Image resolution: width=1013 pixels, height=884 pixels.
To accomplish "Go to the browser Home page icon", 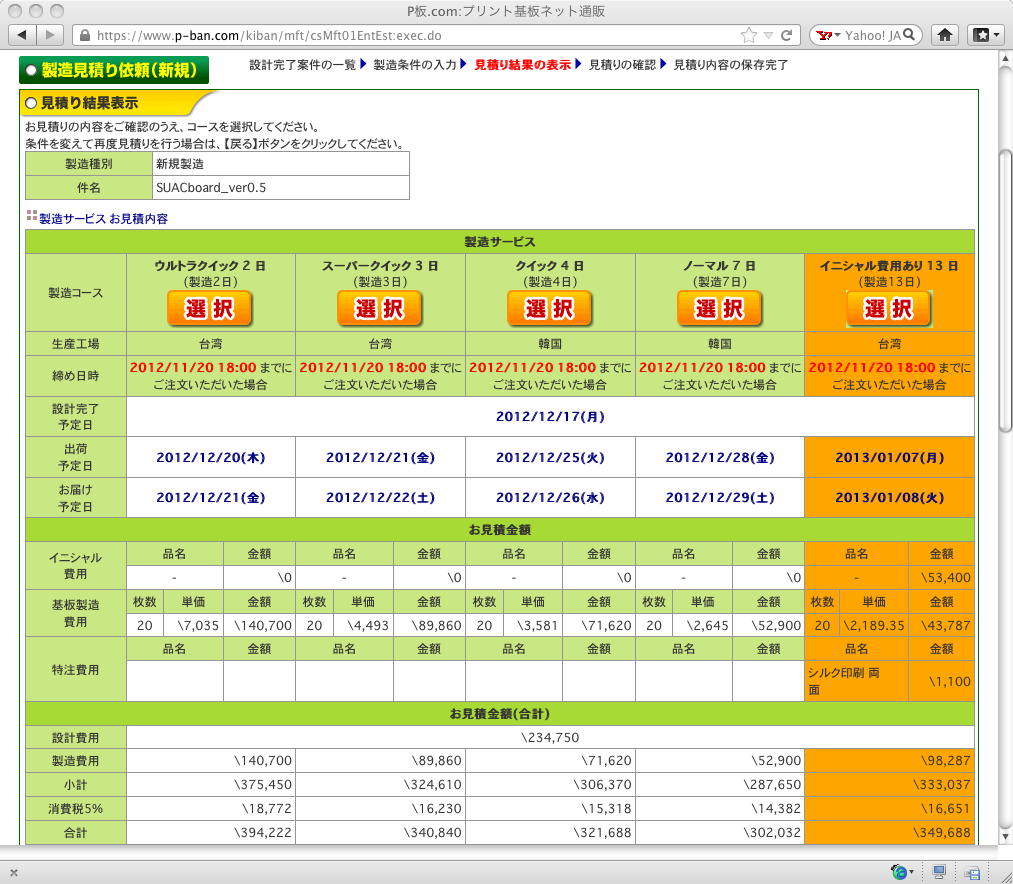I will (x=944, y=35).
